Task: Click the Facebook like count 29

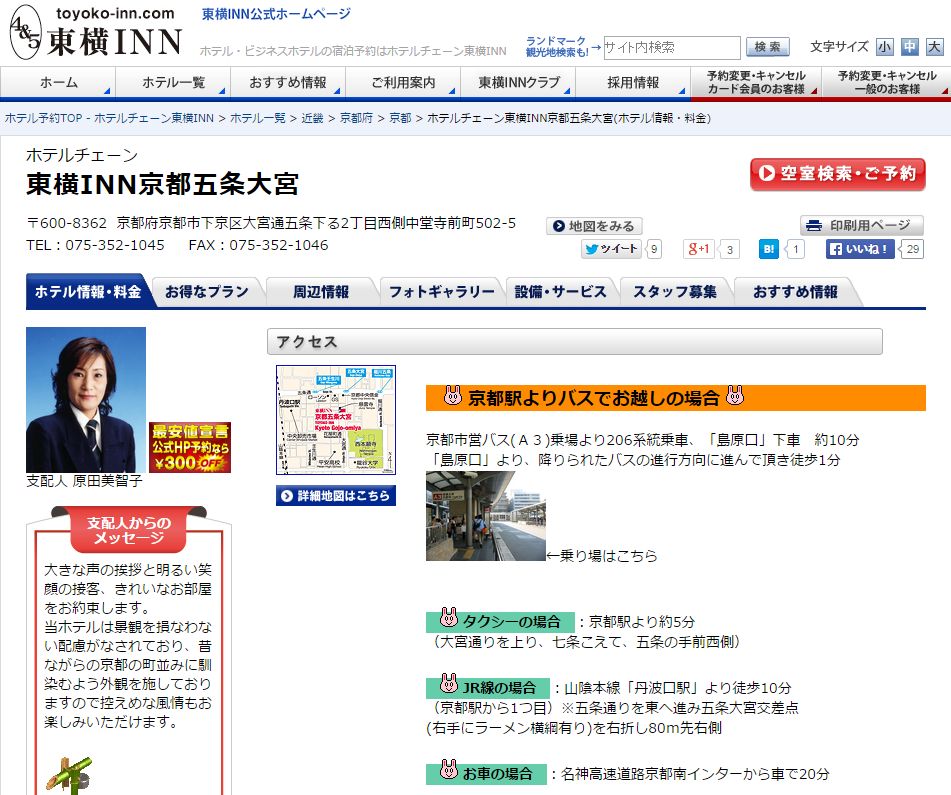Action: [912, 249]
